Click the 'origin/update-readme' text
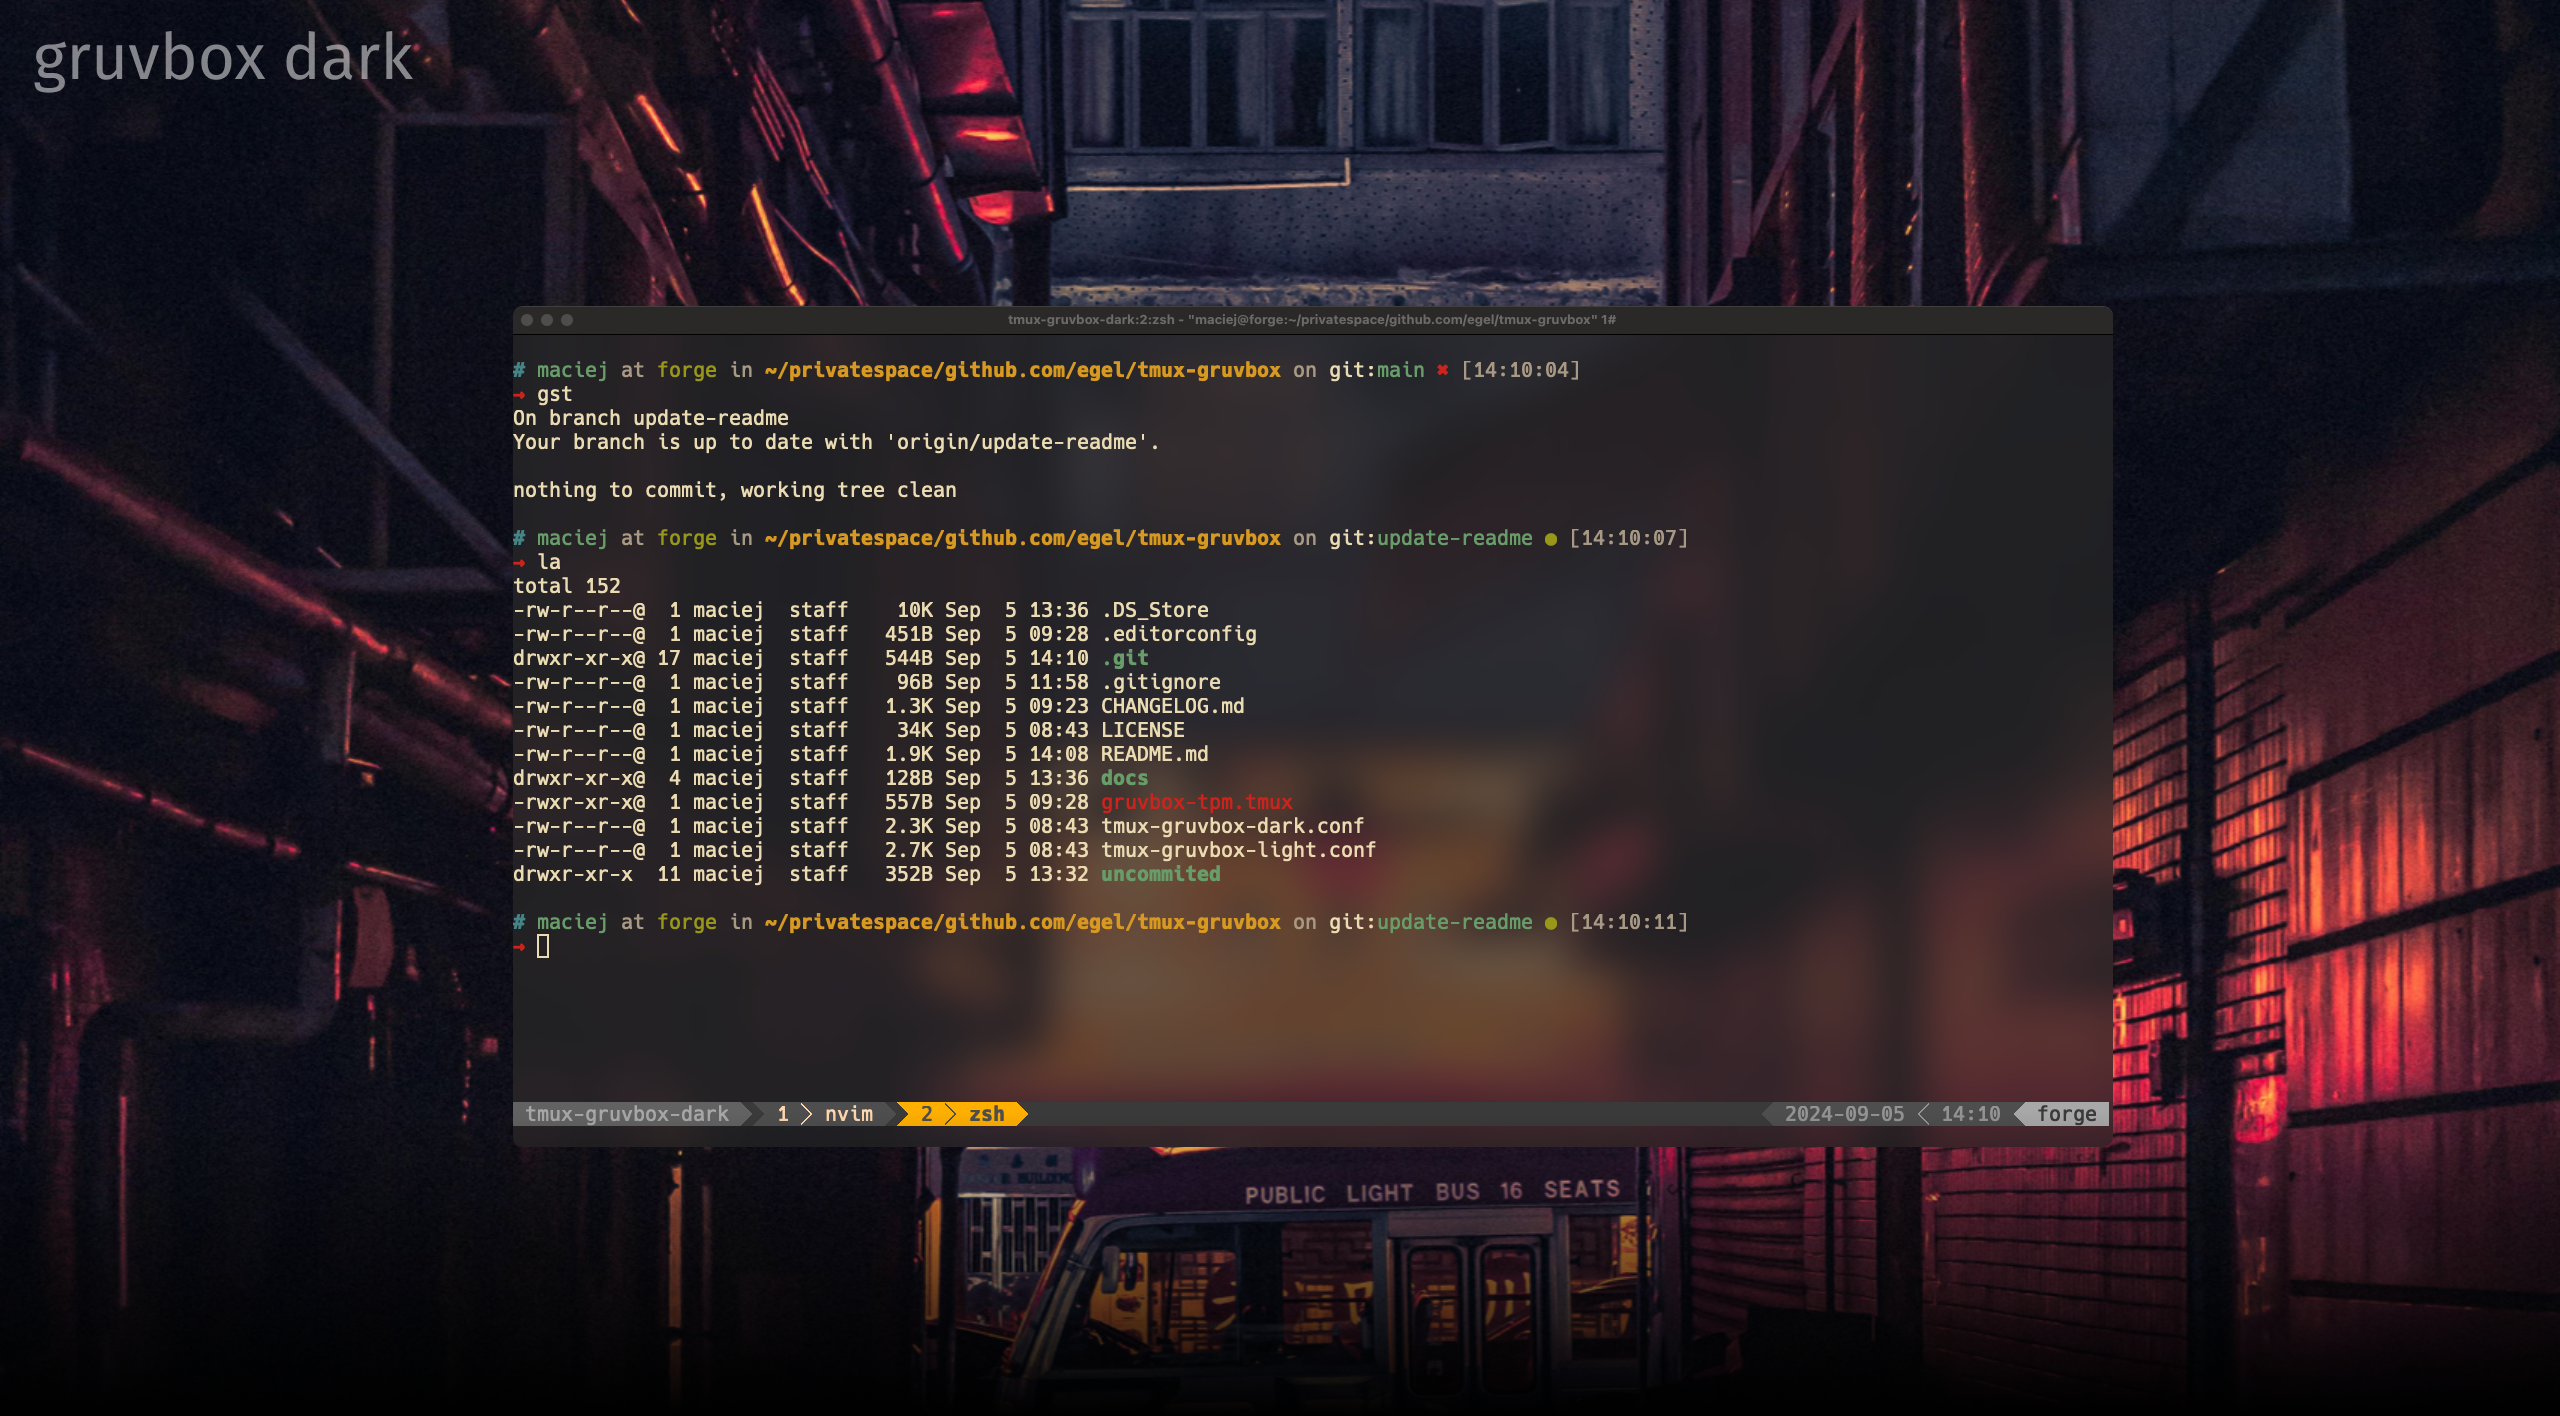The height and width of the screenshot is (1416, 2560). 1017,442
